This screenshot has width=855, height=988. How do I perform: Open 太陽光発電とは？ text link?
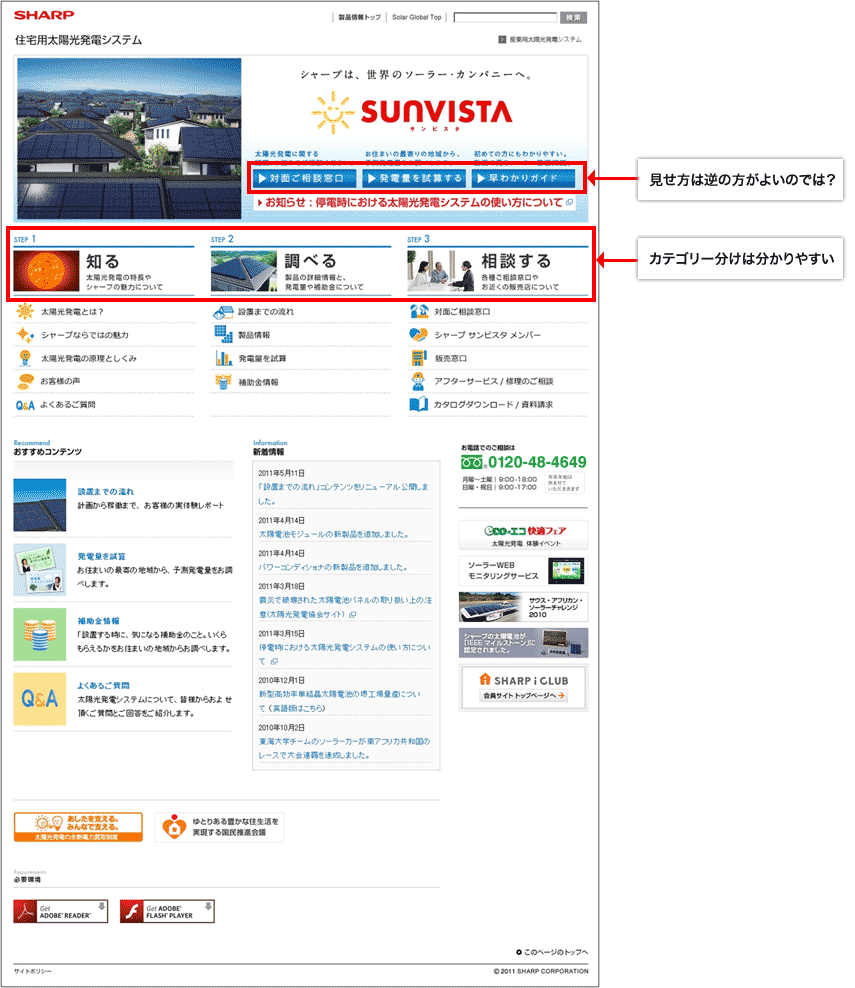[72, 311]
